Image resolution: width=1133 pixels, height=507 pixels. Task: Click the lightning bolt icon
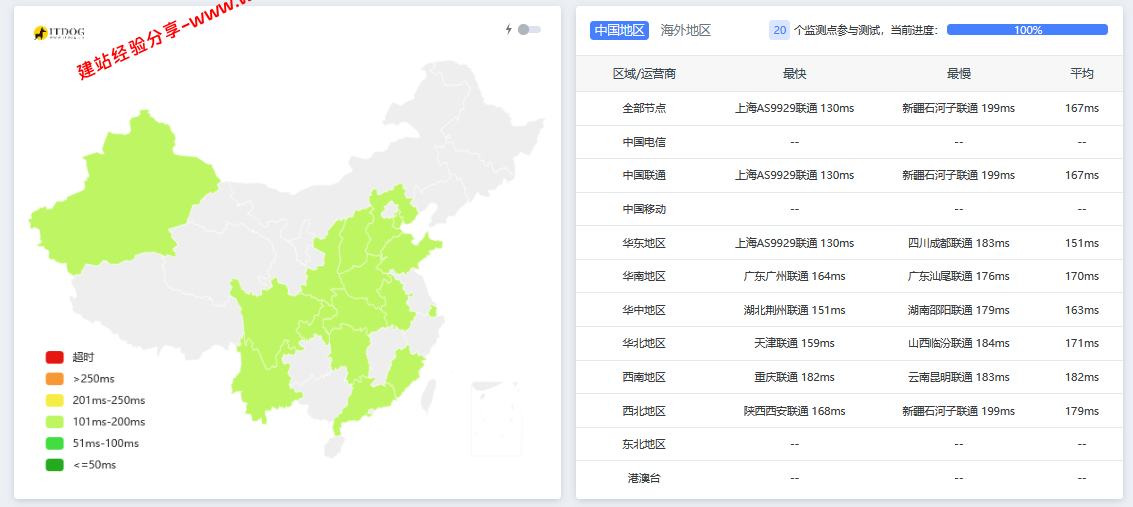tap(509, 30)
